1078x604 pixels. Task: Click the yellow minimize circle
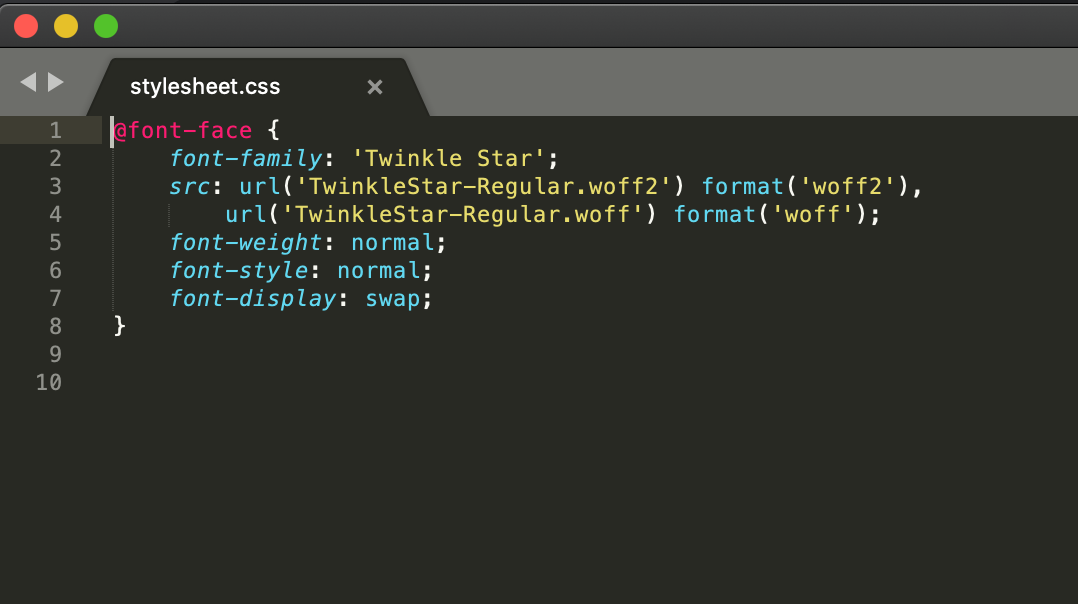[x=65, y=26]
